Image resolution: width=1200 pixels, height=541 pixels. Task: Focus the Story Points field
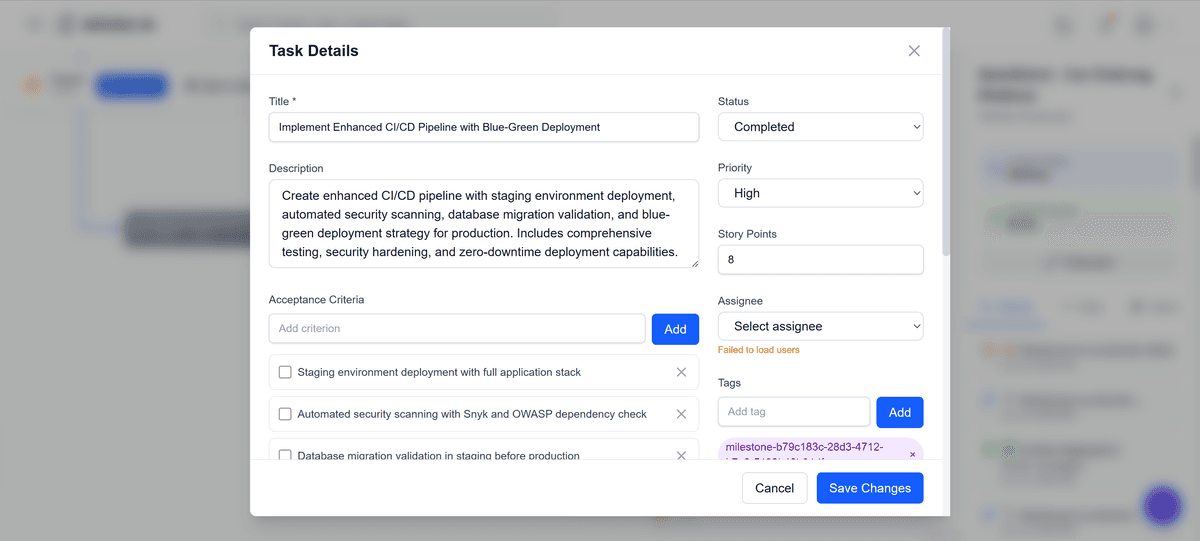click(821, 259)
